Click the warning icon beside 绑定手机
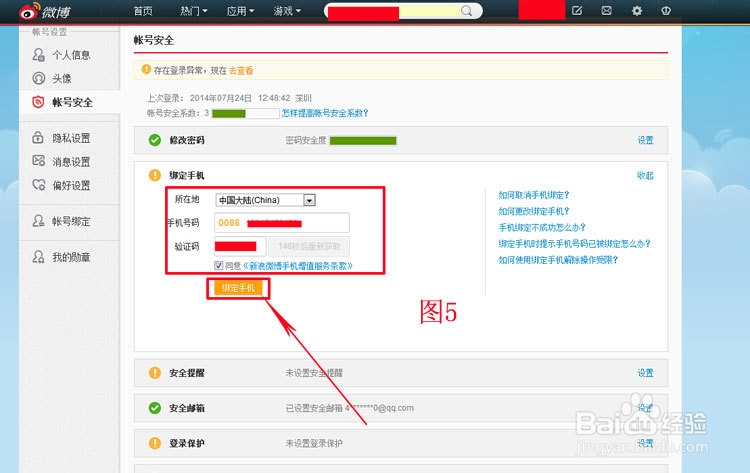Screen dimensions: 750x473 tap(154, 175)
